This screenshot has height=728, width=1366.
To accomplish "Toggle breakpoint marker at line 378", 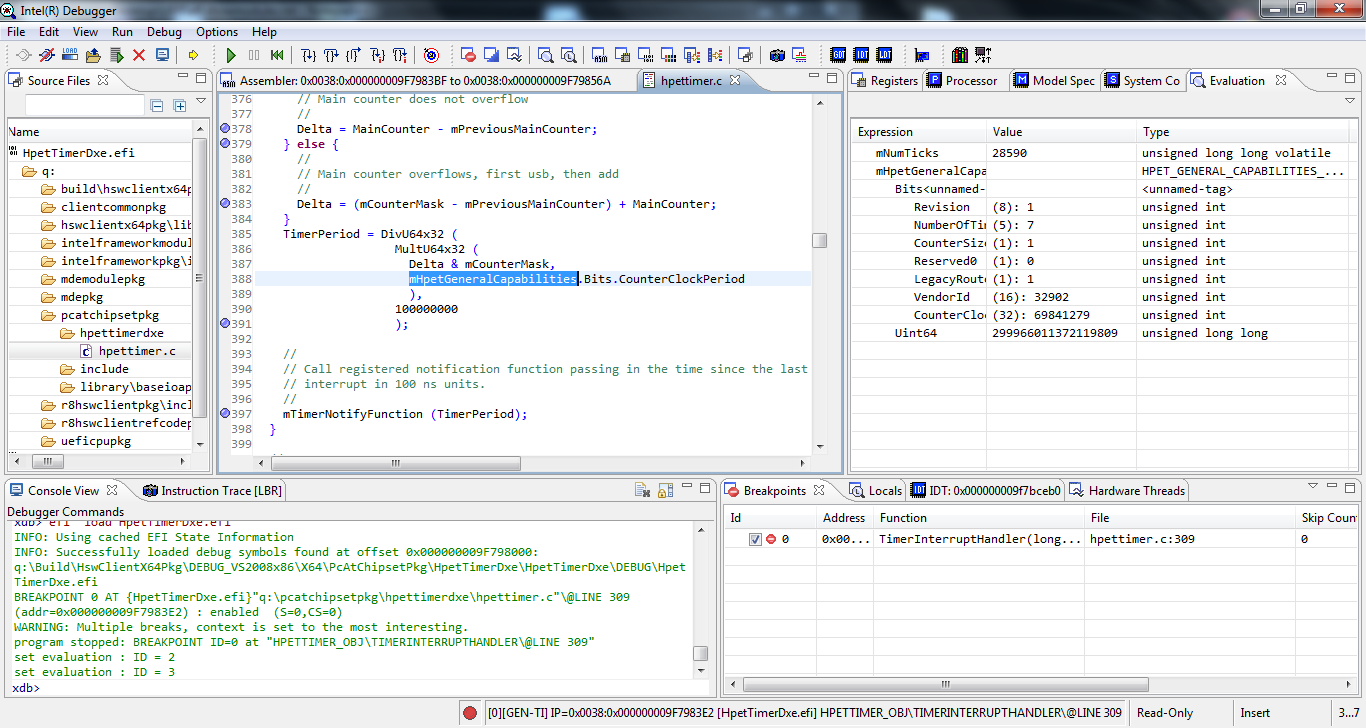I will [225, 129].
